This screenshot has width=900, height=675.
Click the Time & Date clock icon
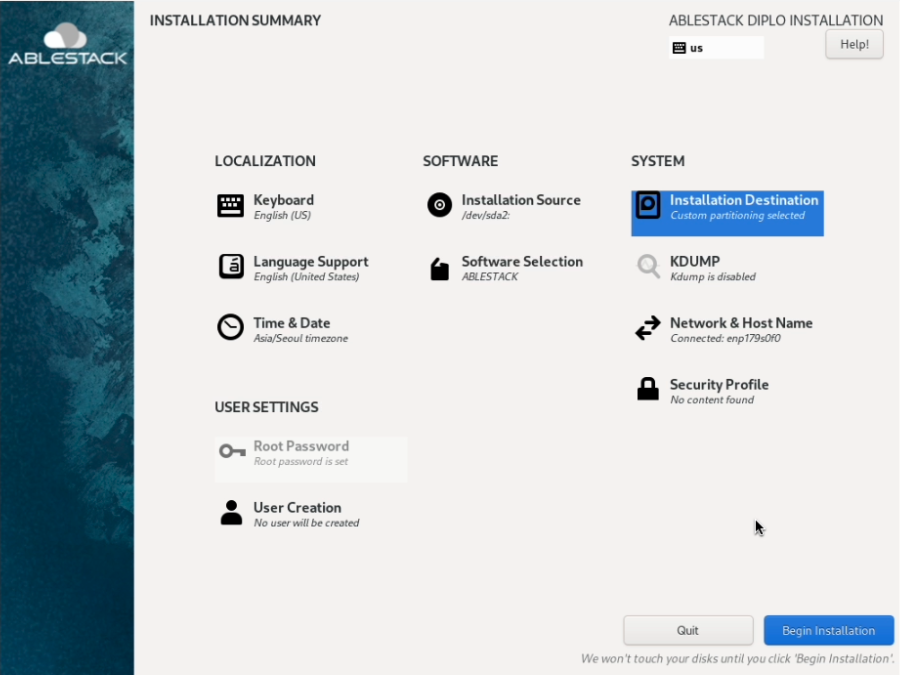click(230, 328)
